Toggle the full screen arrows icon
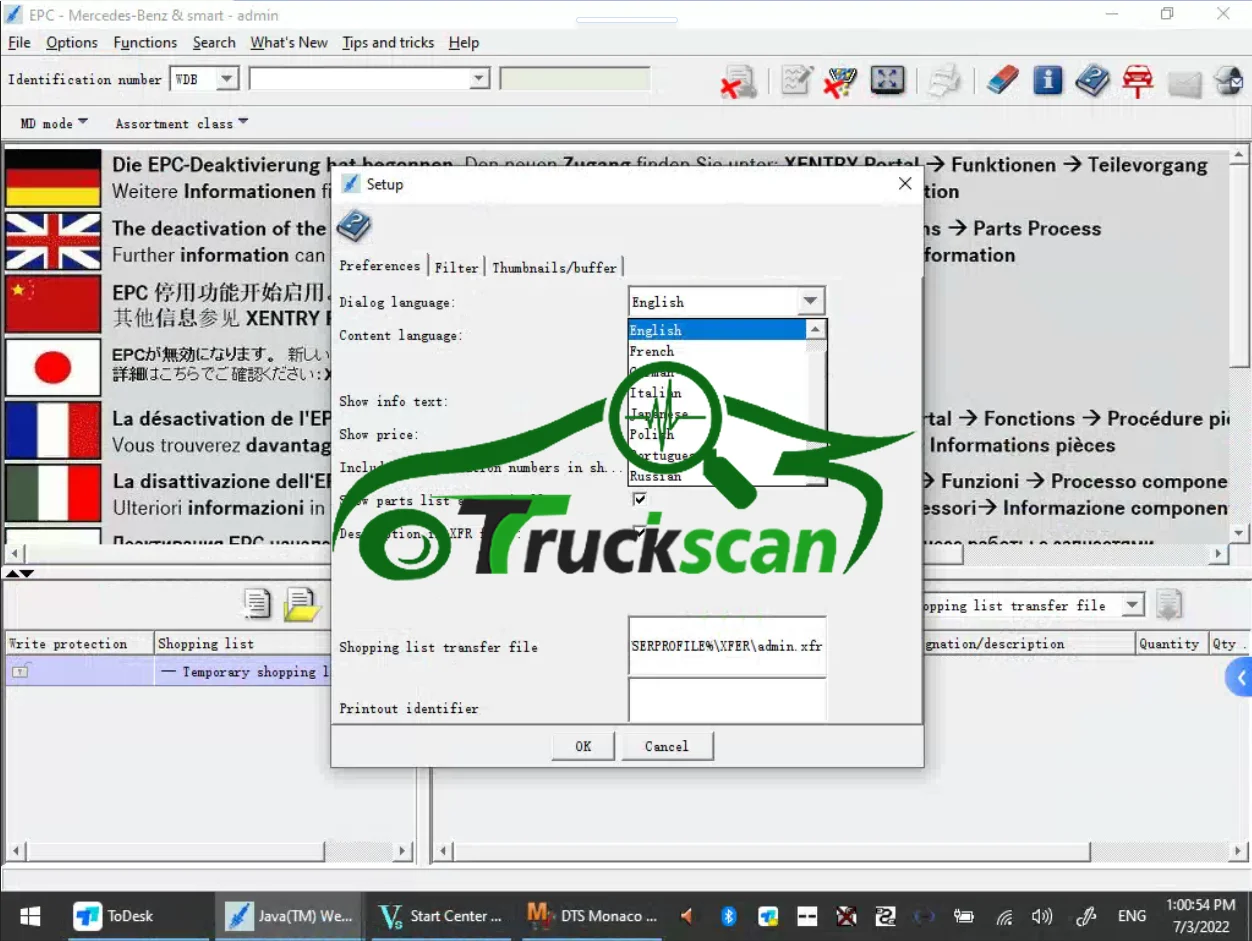The image size is (1252, 941). pos(888,80)
